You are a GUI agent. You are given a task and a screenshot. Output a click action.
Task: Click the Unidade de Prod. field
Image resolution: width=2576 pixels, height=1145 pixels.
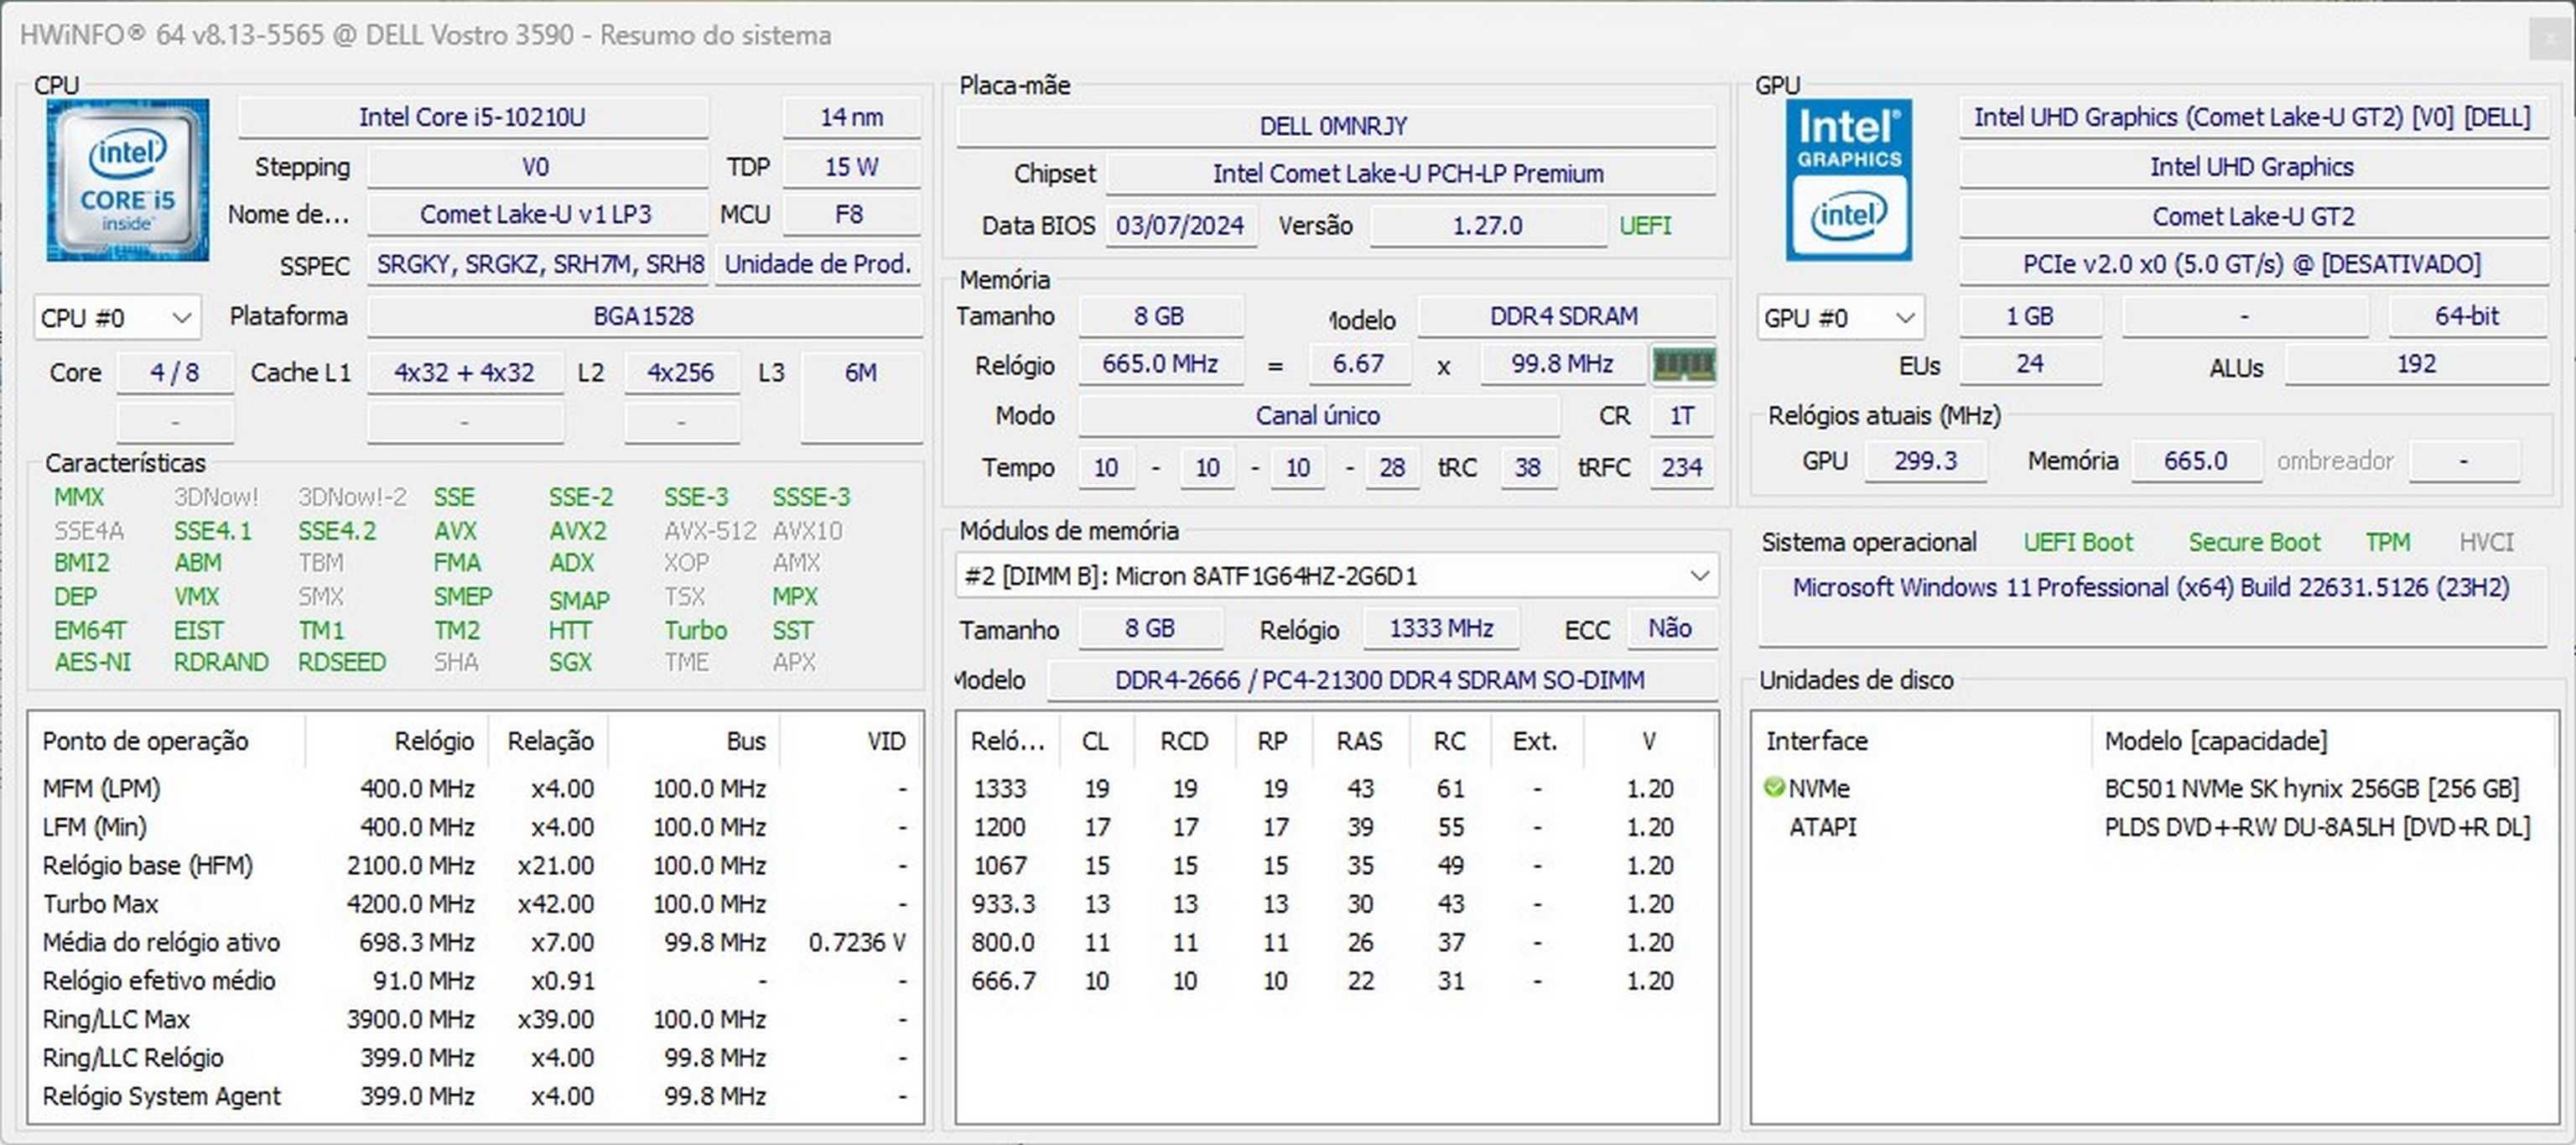pos(818,264)
